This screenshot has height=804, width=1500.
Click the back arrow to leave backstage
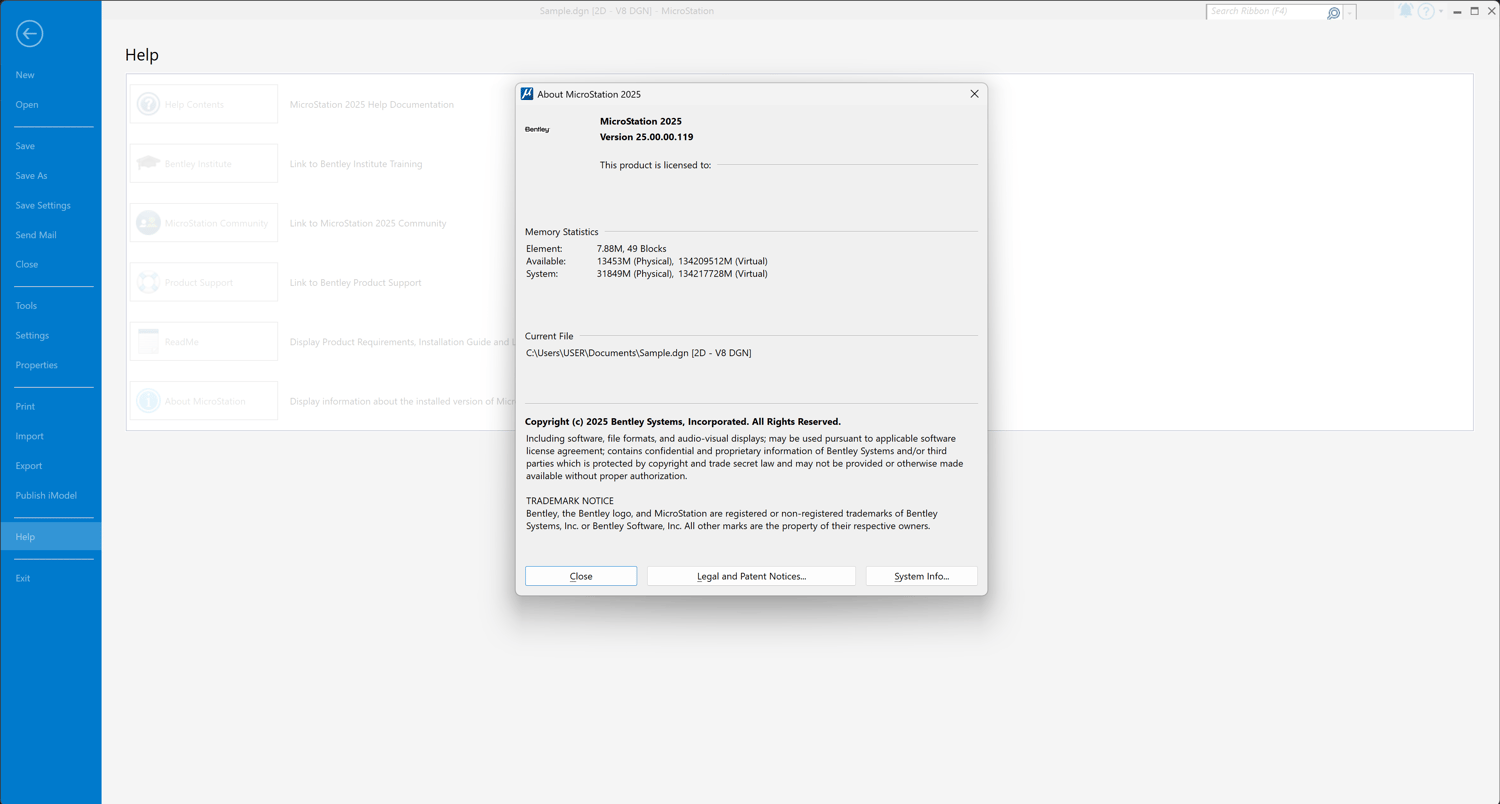tap(29, 34)
